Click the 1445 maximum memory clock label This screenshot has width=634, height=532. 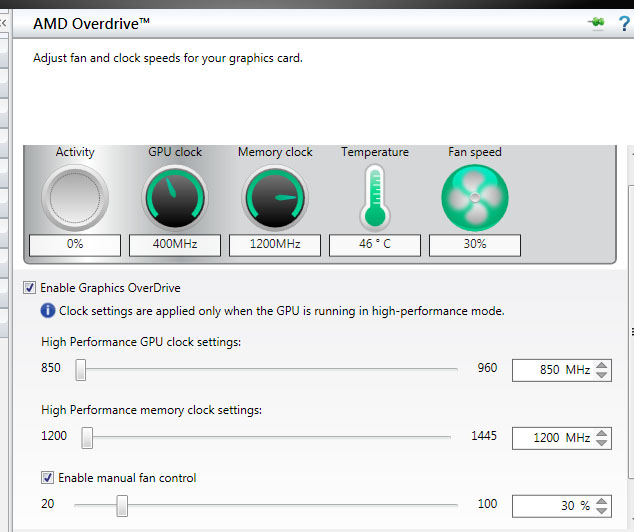(x=484, y=436)
